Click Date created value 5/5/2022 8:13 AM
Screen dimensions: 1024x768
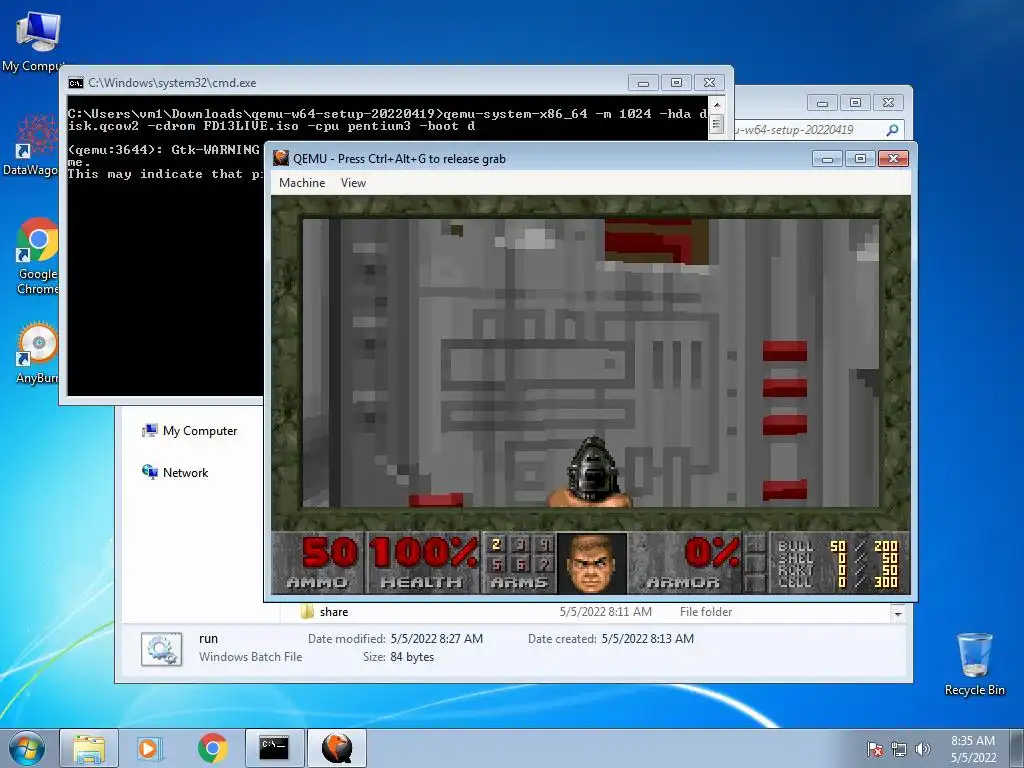click(648, 639)
